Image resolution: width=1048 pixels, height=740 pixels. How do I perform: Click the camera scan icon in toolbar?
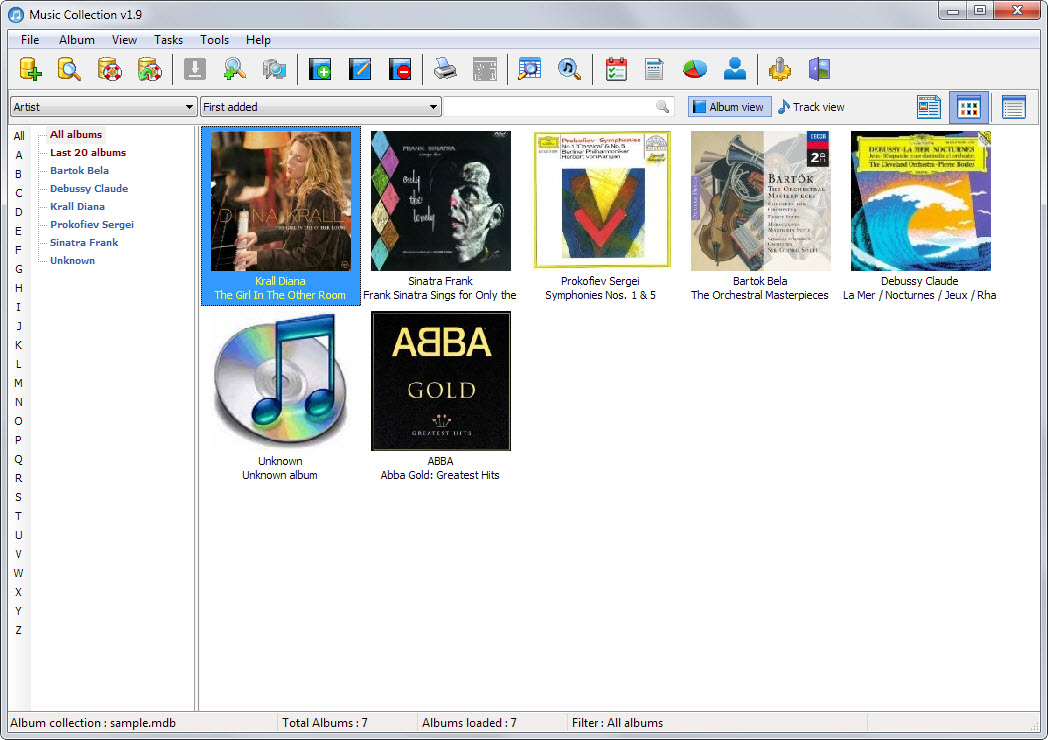tap(274, 69)
